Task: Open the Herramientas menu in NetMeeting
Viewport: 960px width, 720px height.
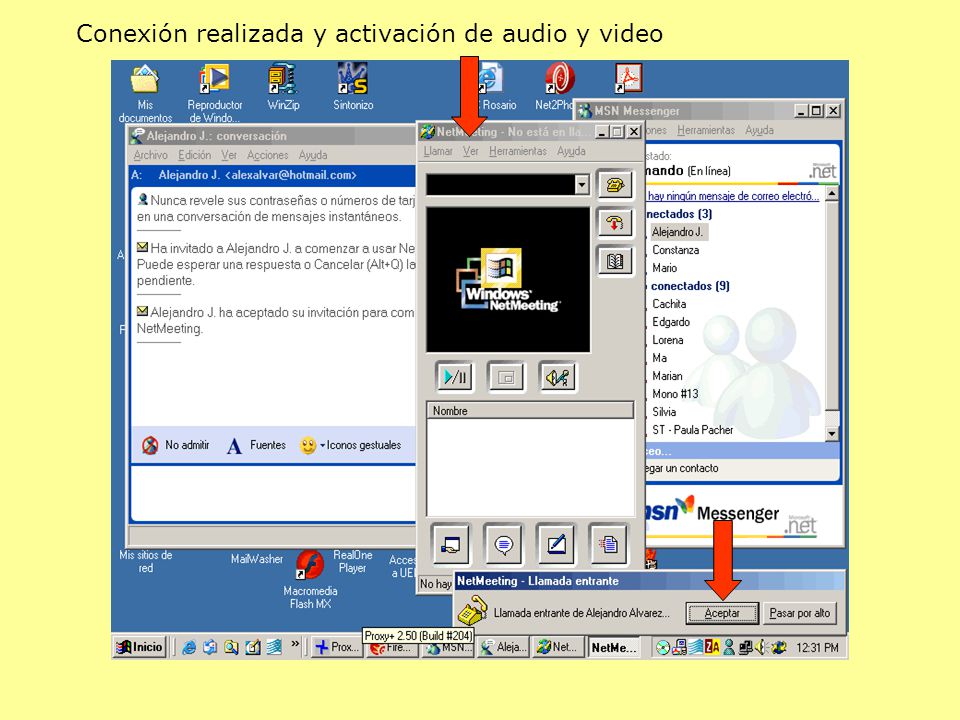Action: (517, 151)
